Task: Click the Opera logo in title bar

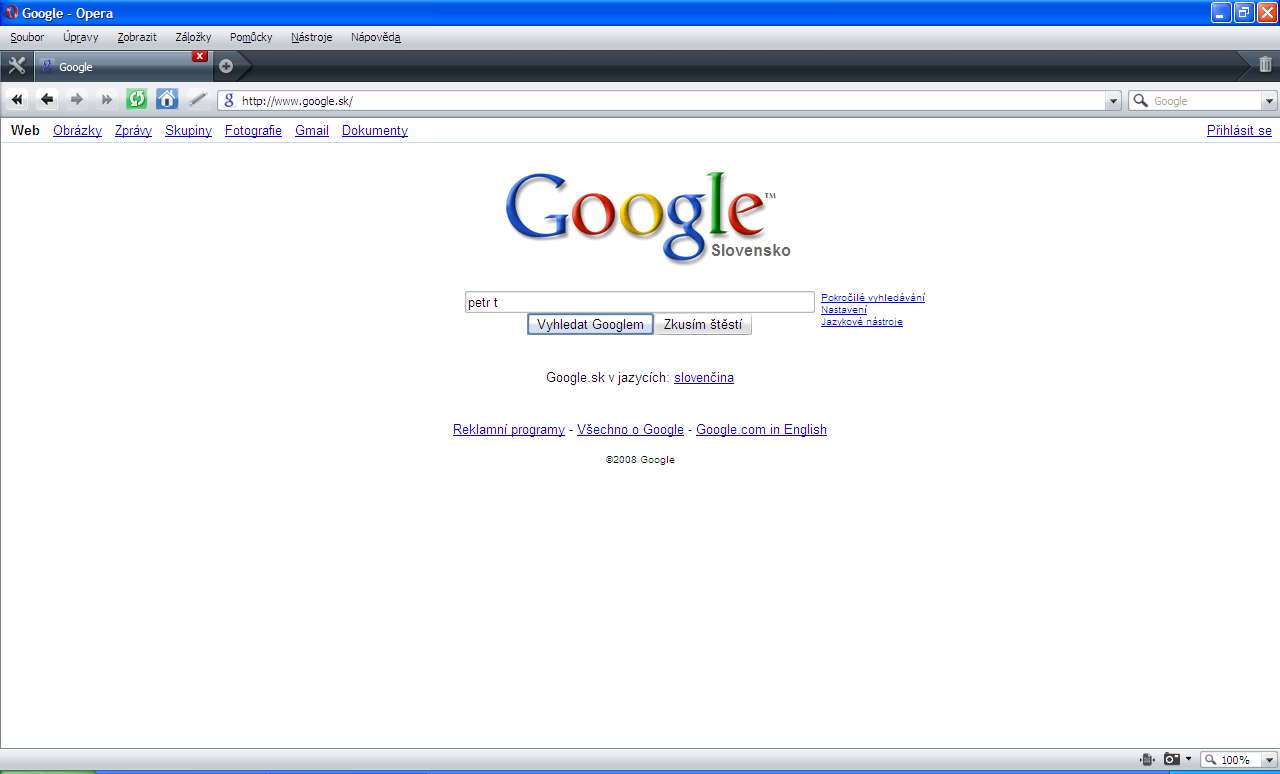Action: (13, 13)
